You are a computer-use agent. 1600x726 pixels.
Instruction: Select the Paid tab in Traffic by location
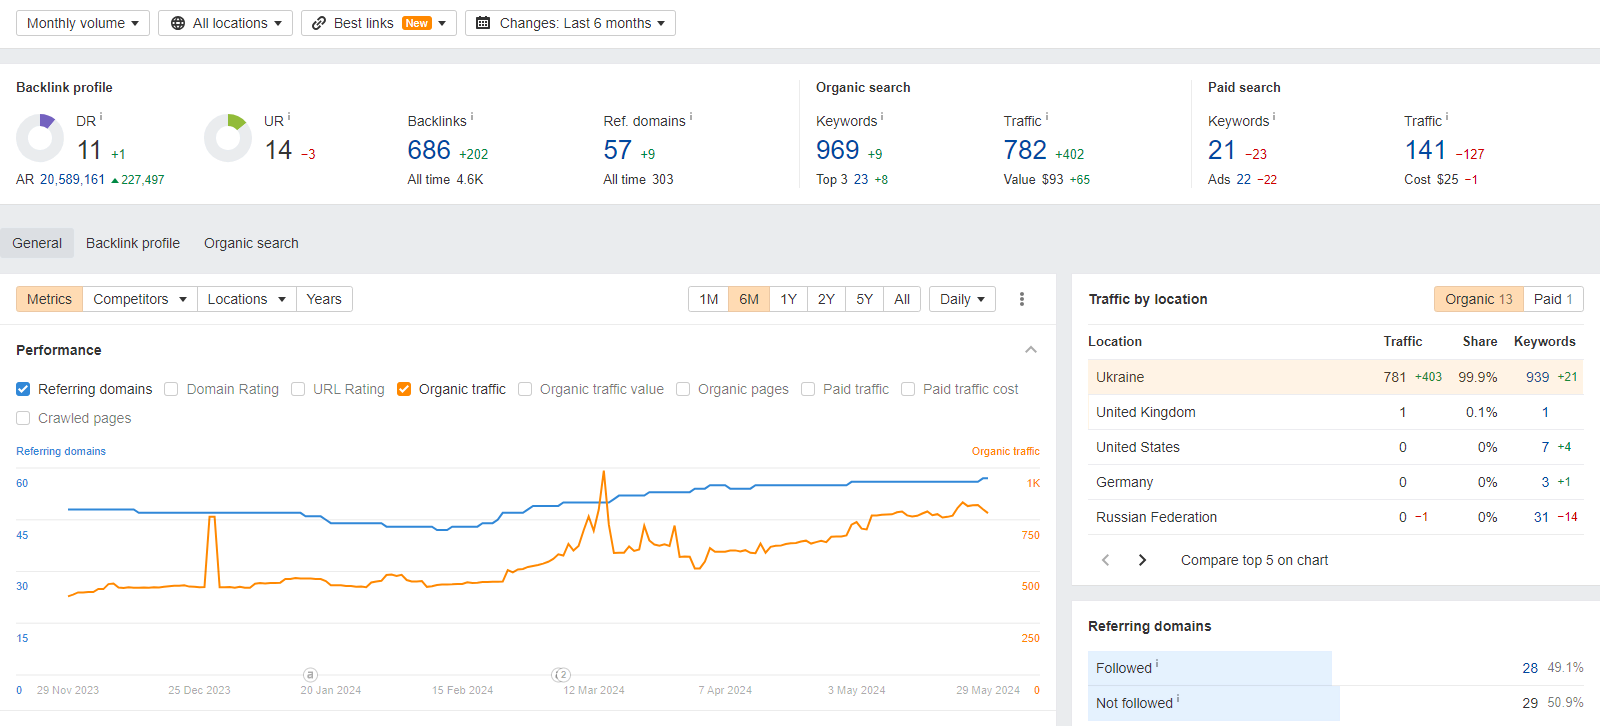pos(1553,299)
